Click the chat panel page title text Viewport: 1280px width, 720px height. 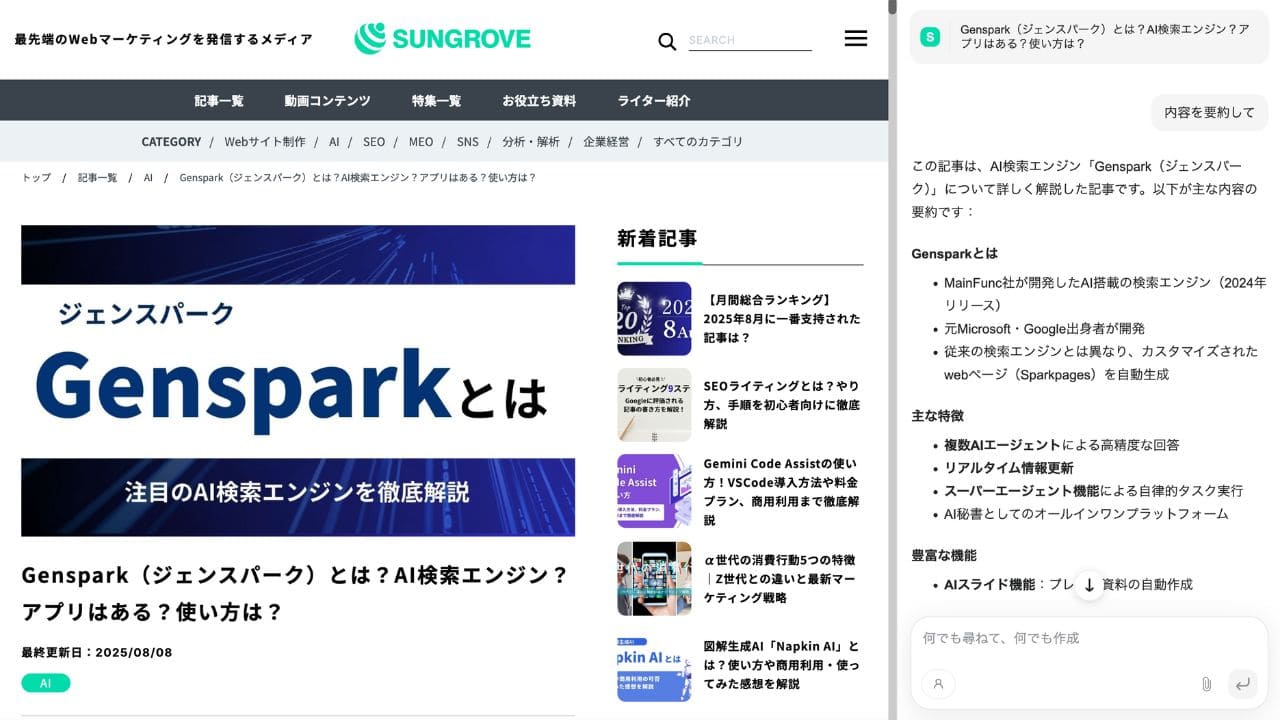click(x=1104, y=37)
